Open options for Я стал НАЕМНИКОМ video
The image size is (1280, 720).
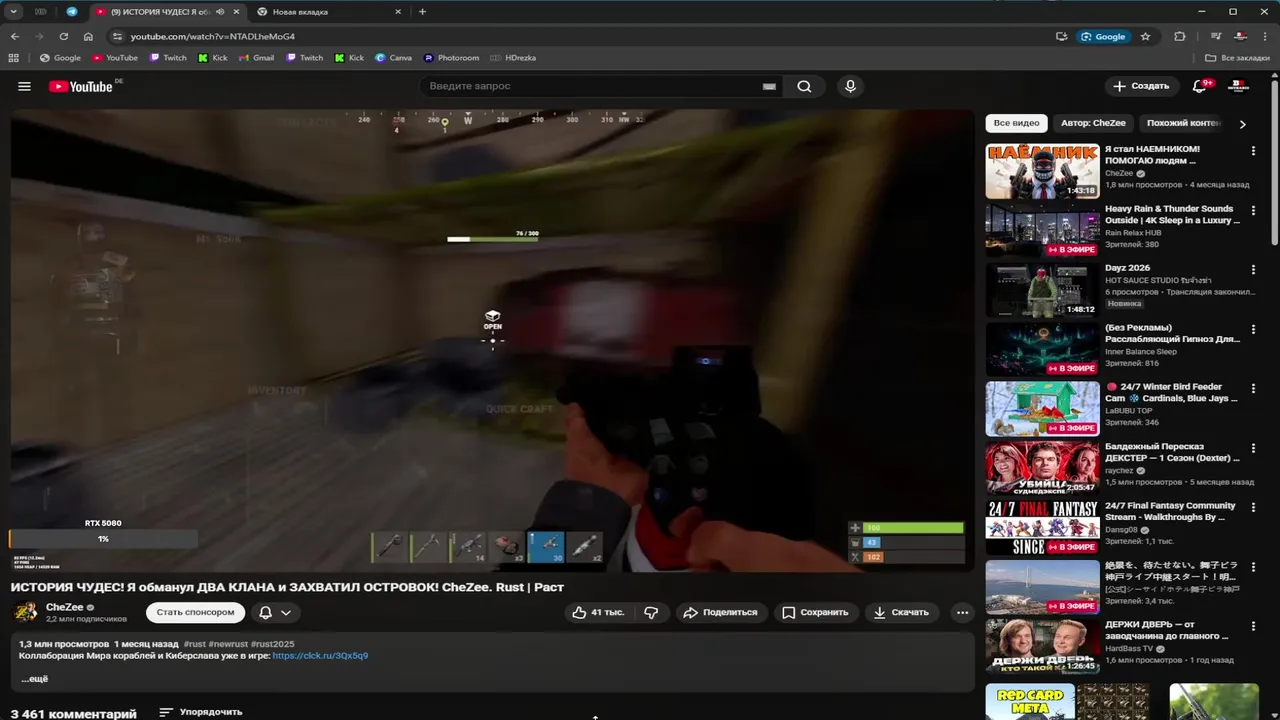1253,150
